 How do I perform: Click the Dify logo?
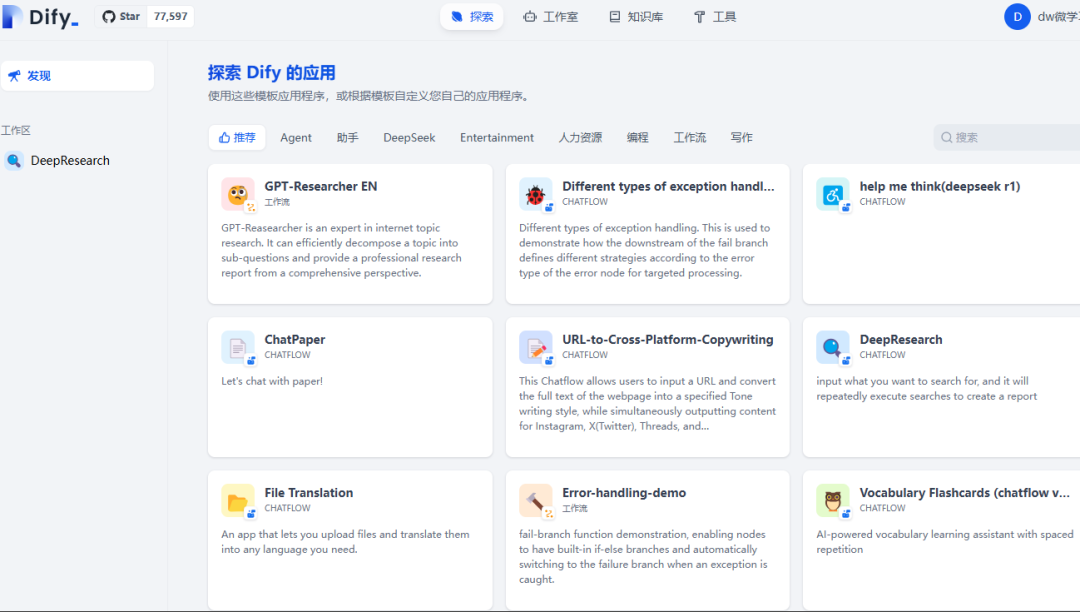point(41,17)
